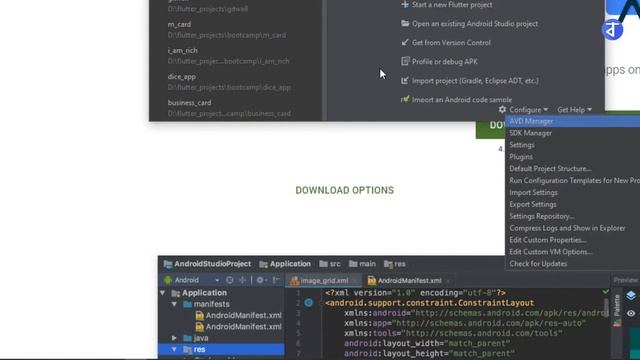Screen dimensions: 640x360
Task: Click the green check Import sample icon
Action: [405, 99]
